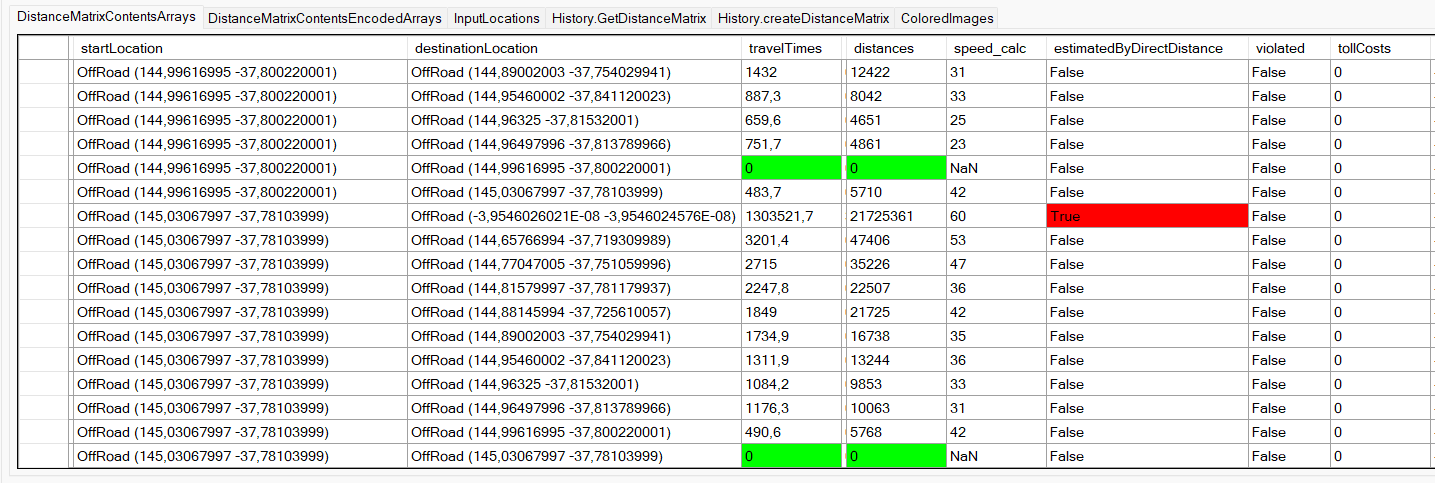The height and width of the screenshot is (483, 1435).
Task: Open the ColoredImages tab
Action: [x=945, y=18]
